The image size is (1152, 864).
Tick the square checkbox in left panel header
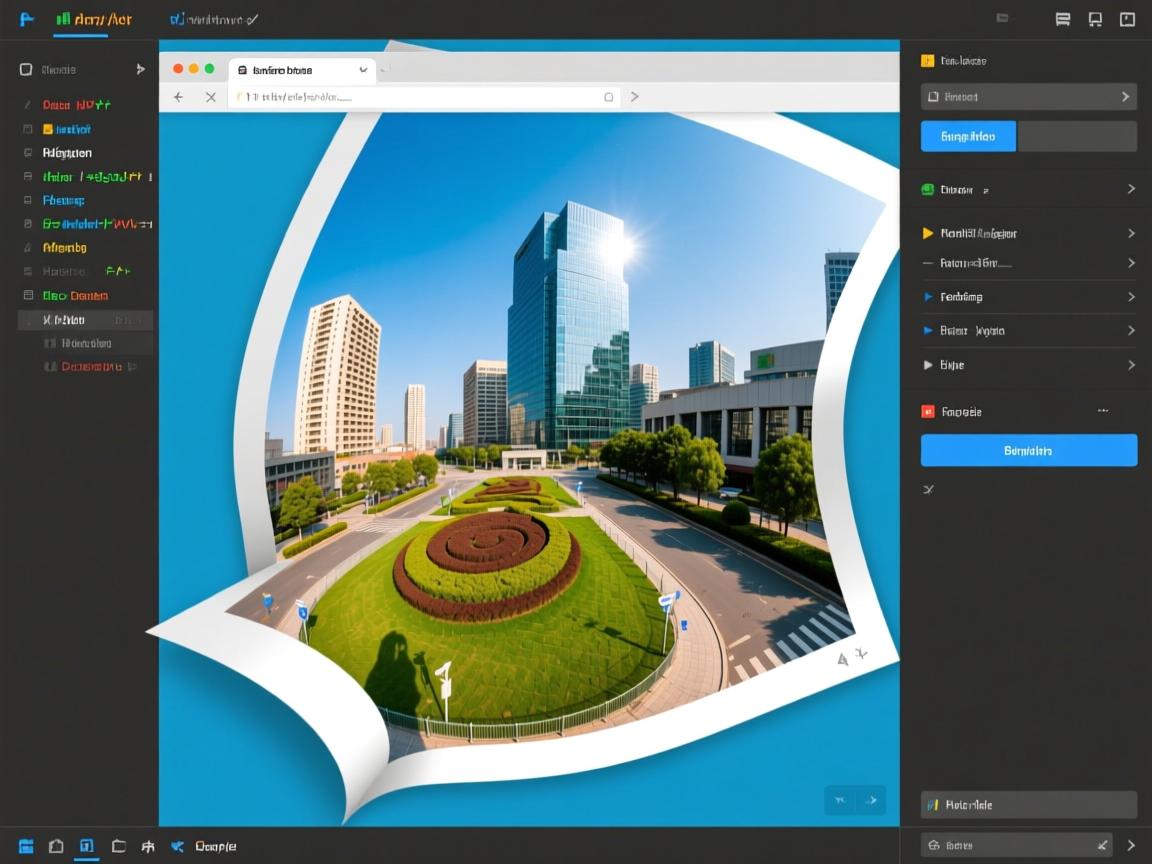(x=26, y=70)
